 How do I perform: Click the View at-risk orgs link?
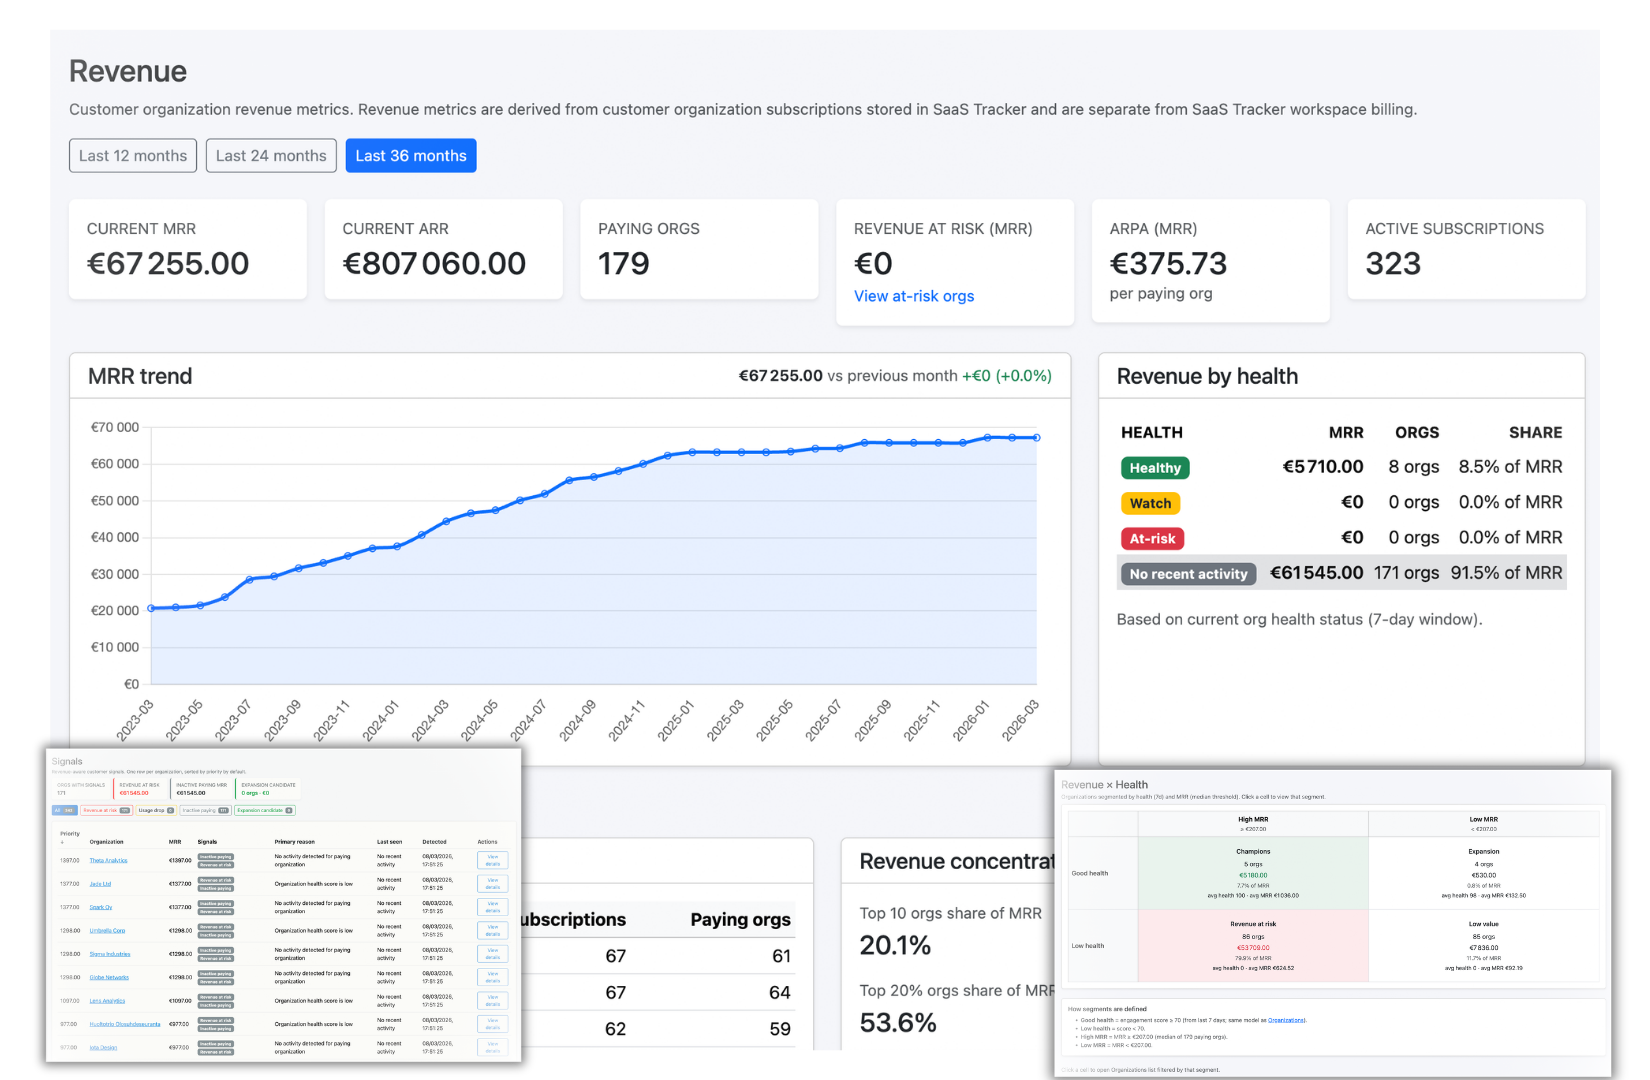click(914, 296)
